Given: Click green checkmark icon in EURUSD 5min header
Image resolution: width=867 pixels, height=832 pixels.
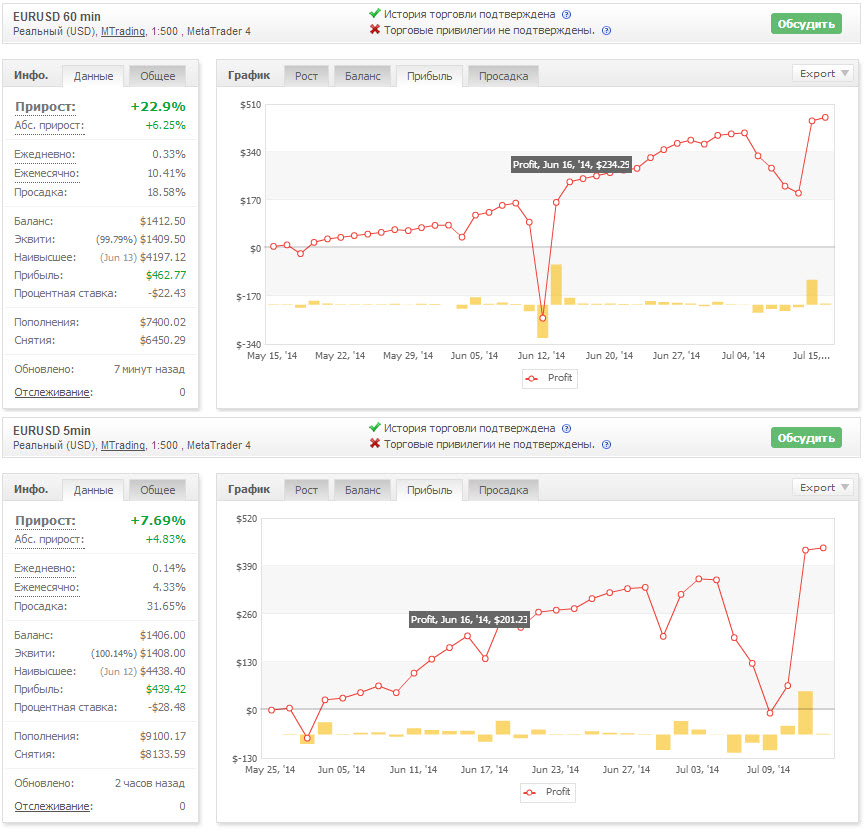Looking at the screenshot, I should pos(374,427).
